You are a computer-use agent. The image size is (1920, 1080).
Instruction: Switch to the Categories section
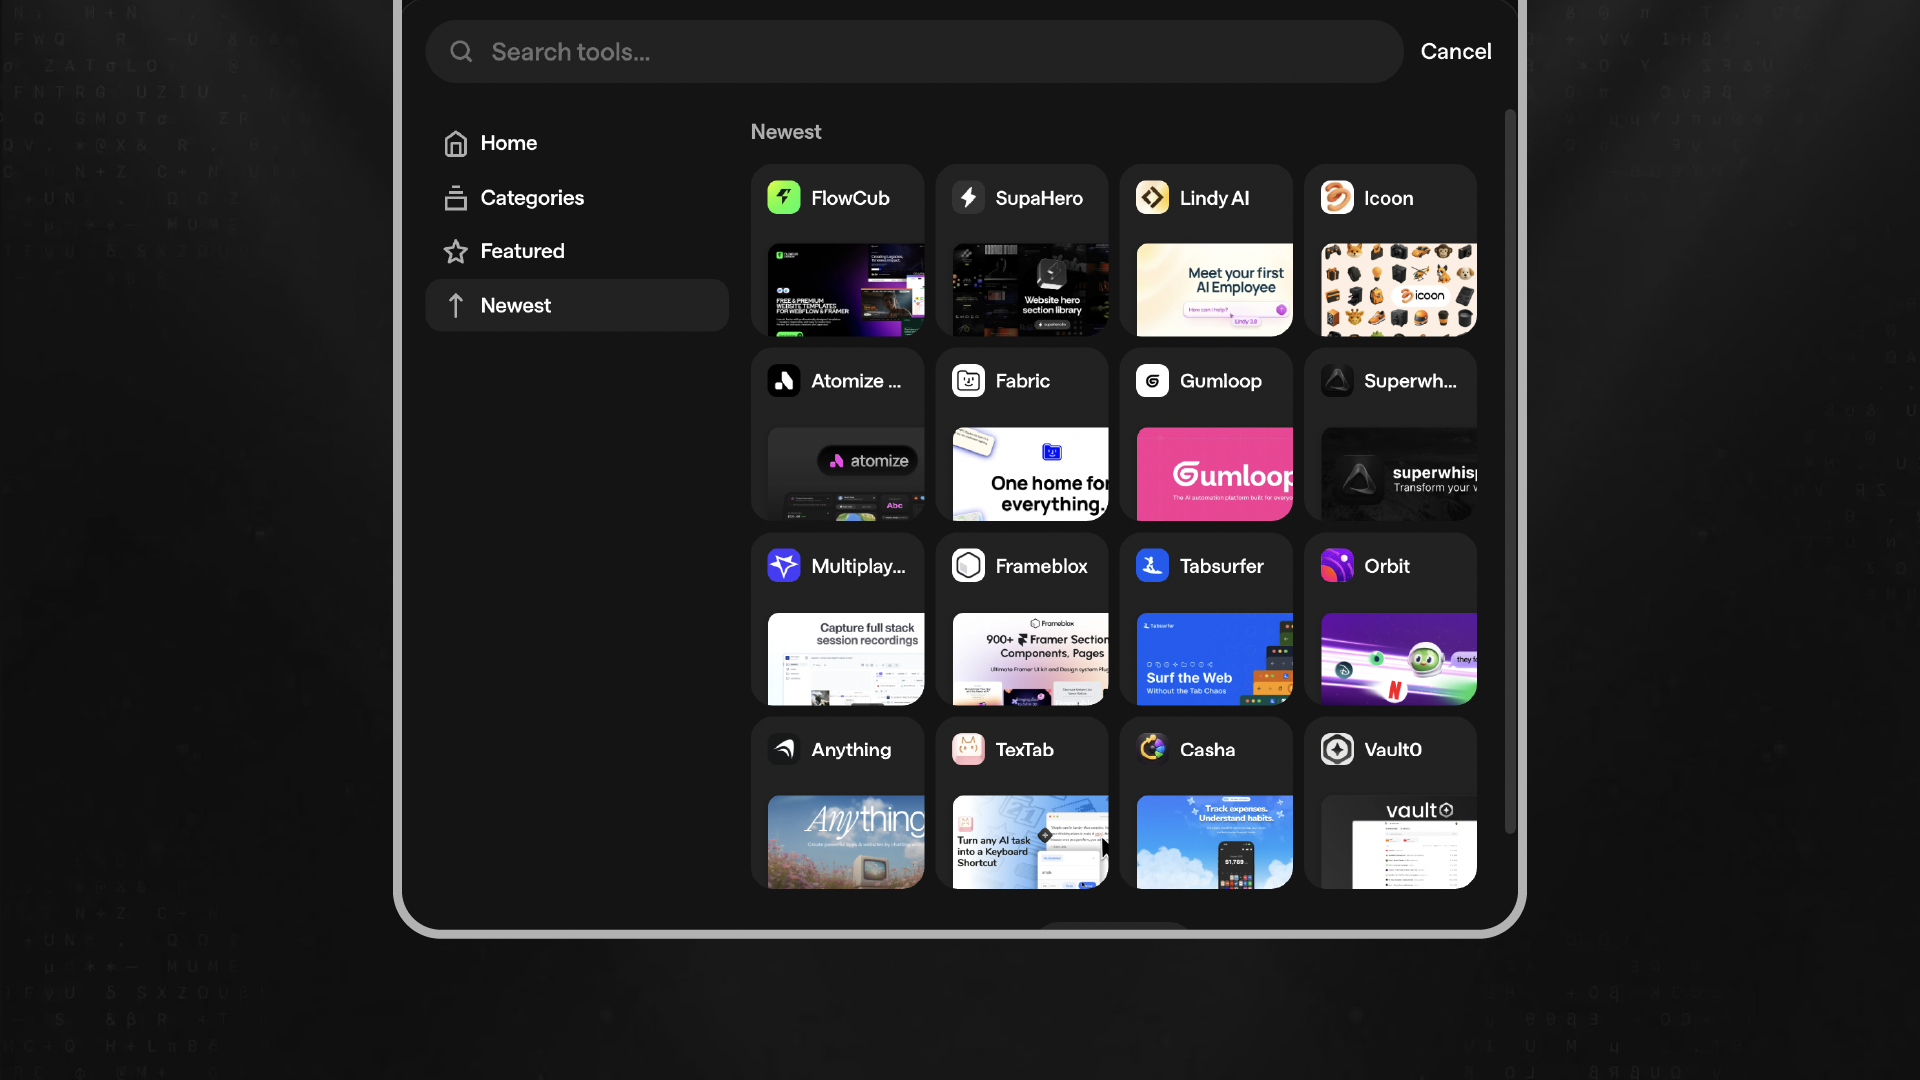tap(533, 197)
